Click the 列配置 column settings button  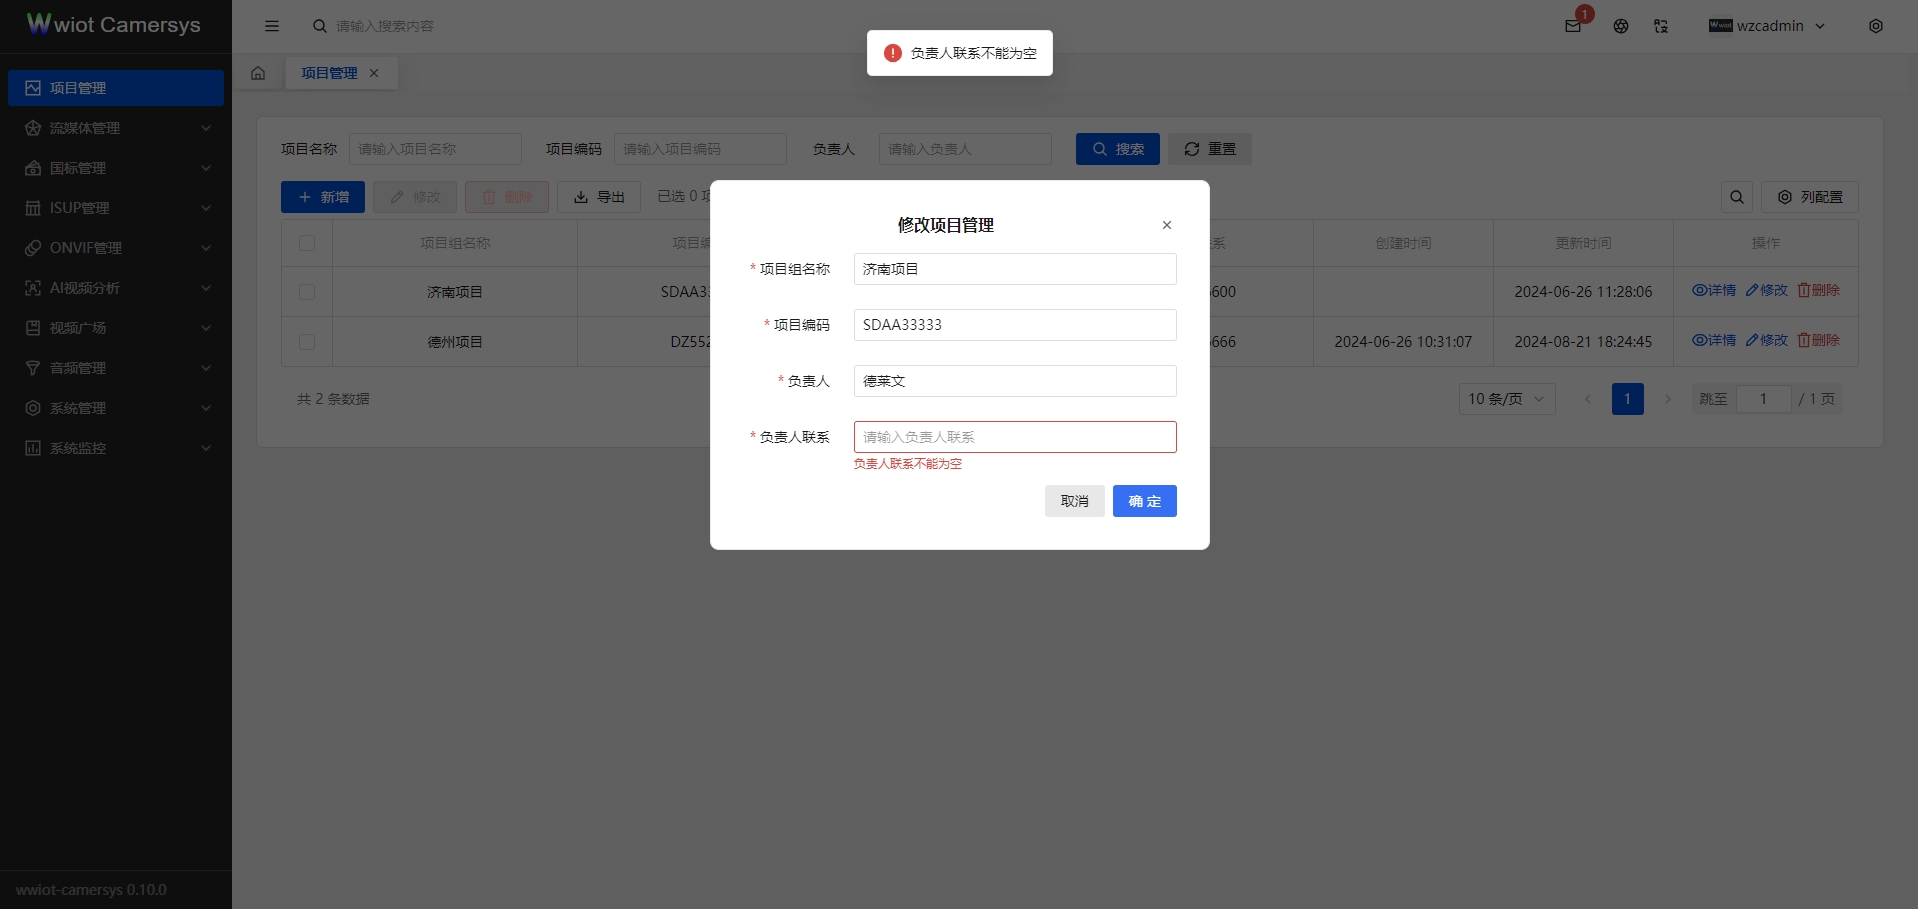[1809, 197]
